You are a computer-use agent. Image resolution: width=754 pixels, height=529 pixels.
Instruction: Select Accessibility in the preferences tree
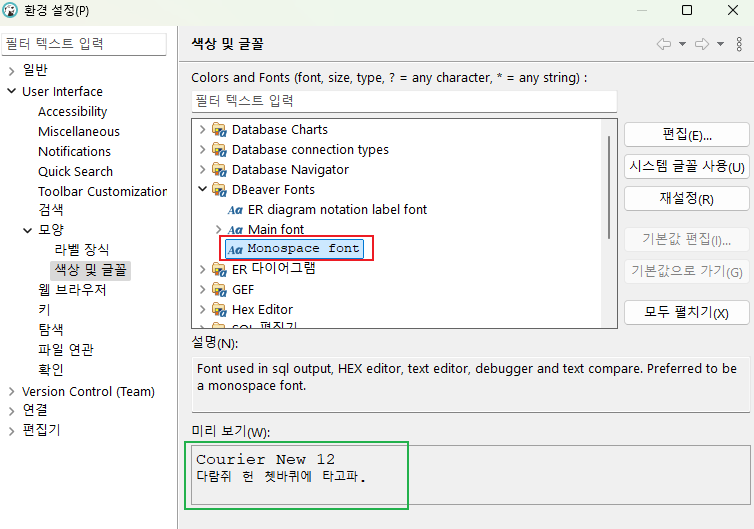tap(73, 112)
